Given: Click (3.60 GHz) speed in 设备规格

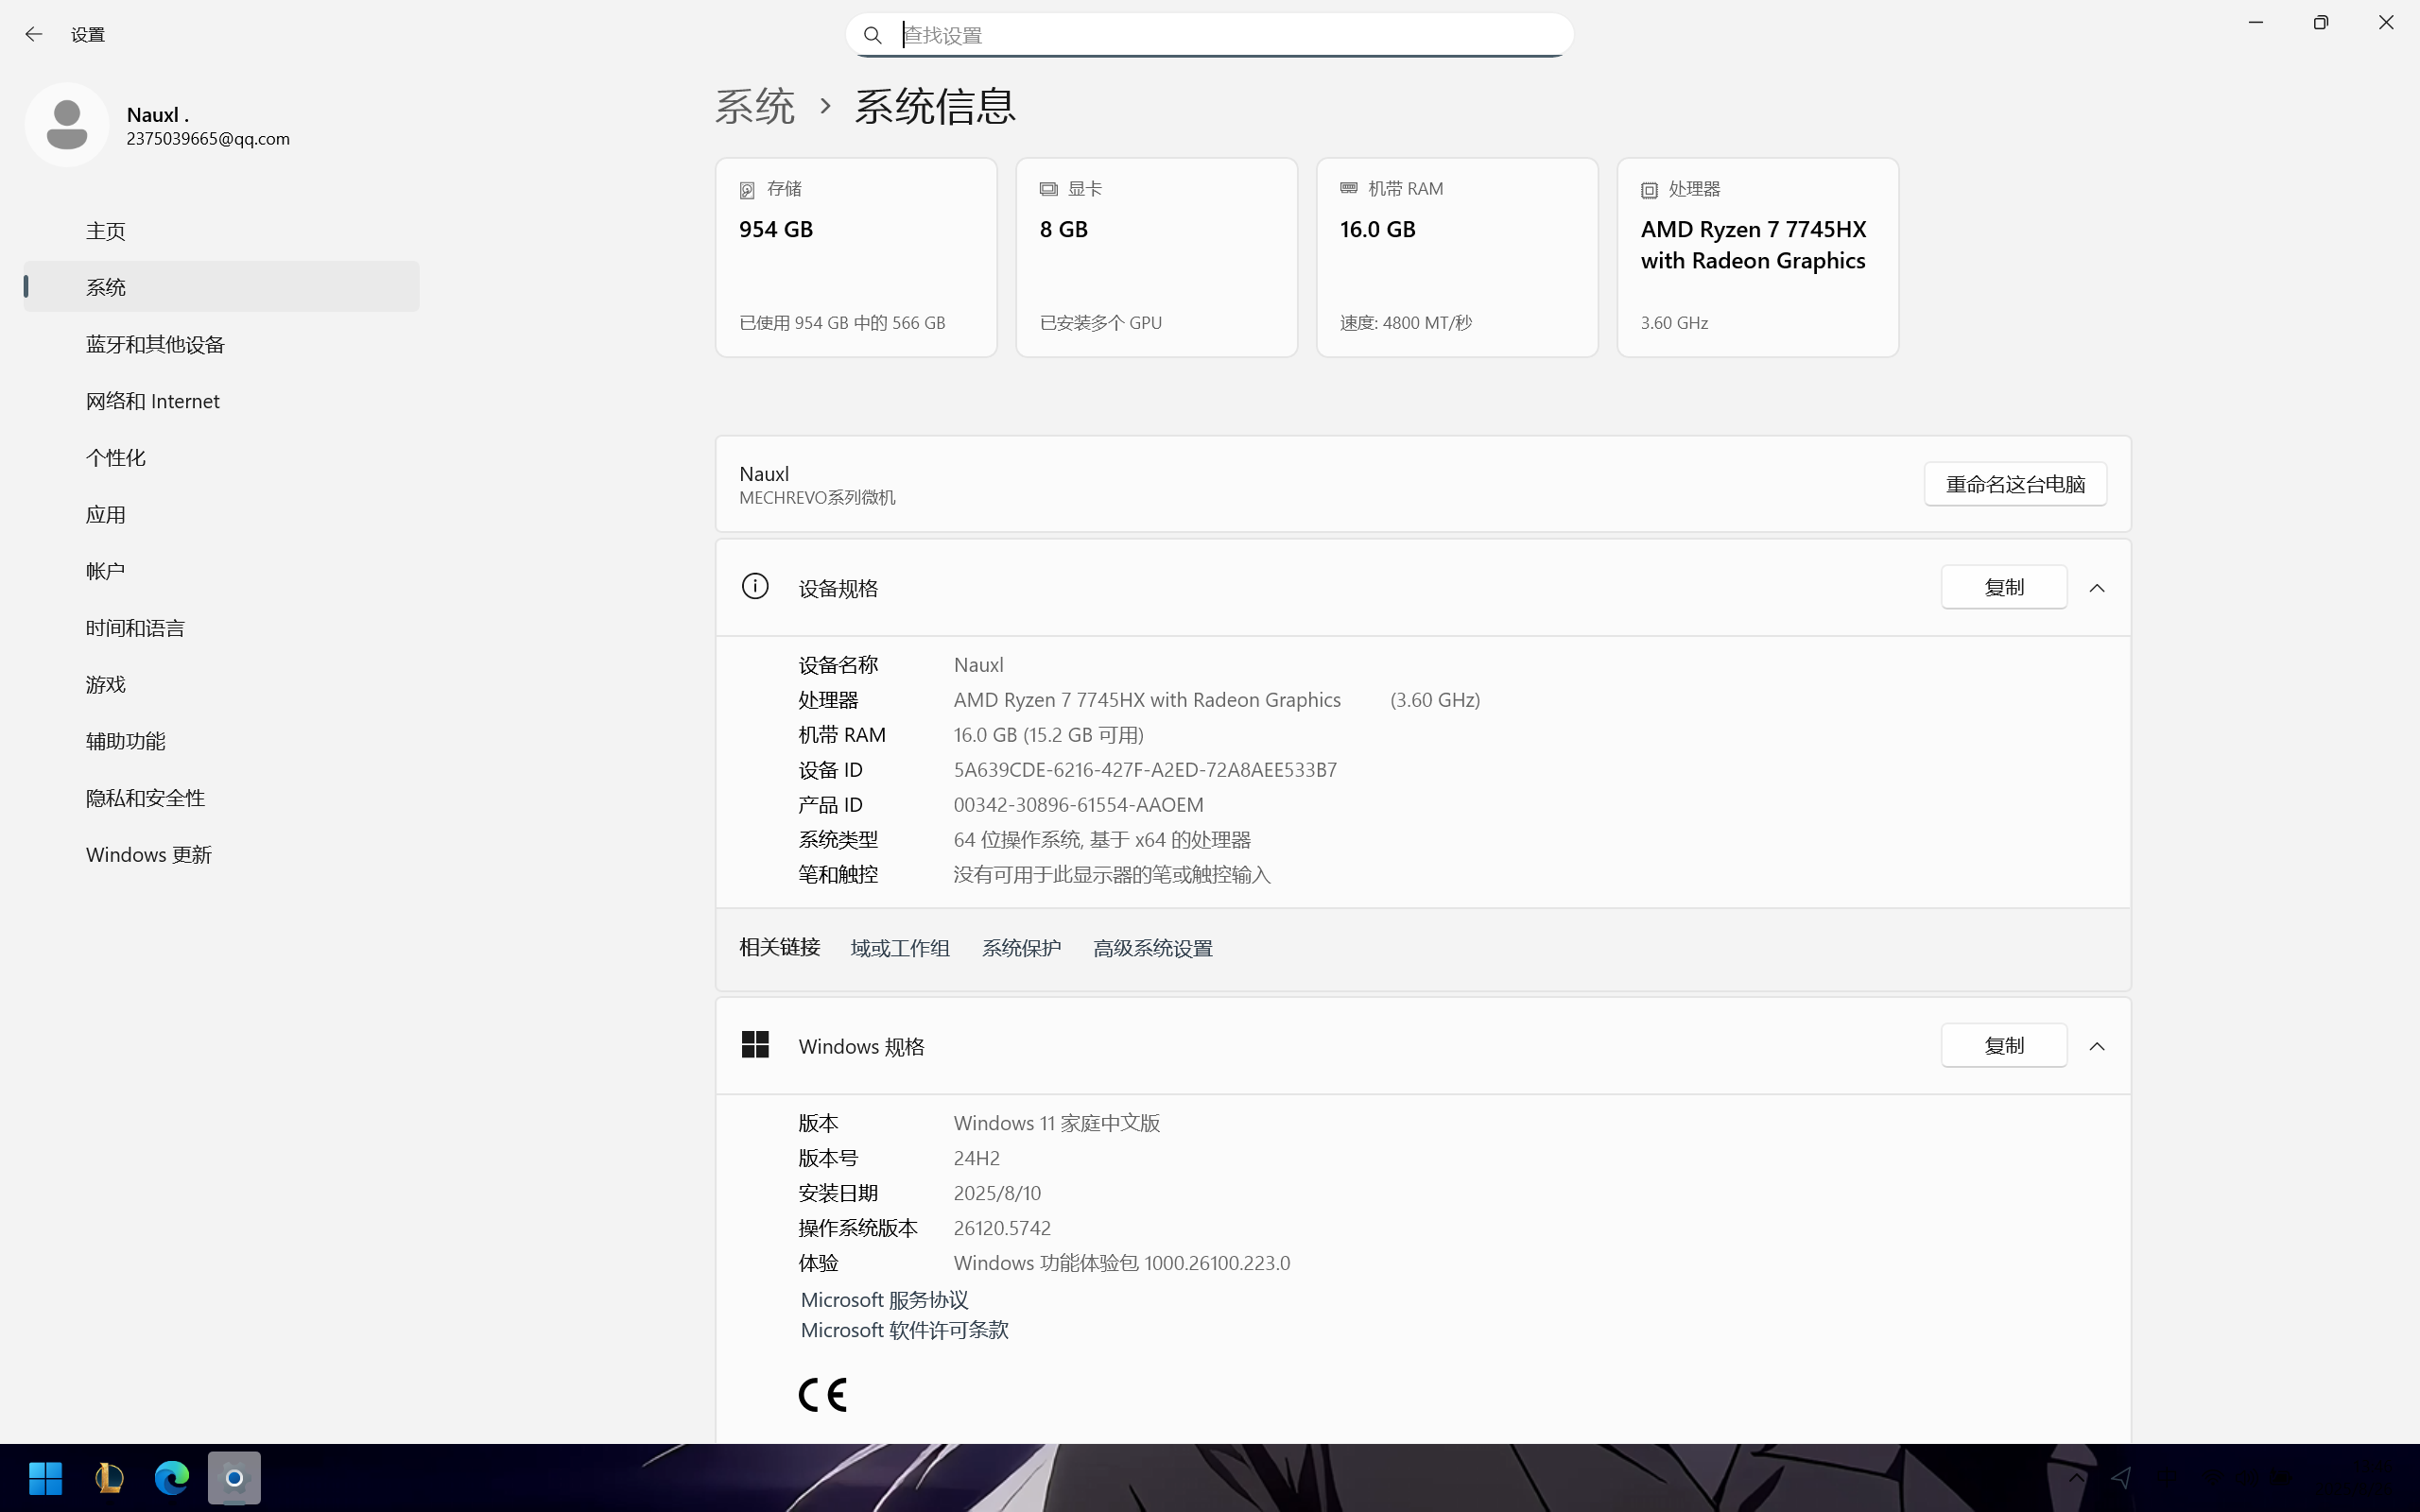Looking at the screenshot, I should (1435, 700).
